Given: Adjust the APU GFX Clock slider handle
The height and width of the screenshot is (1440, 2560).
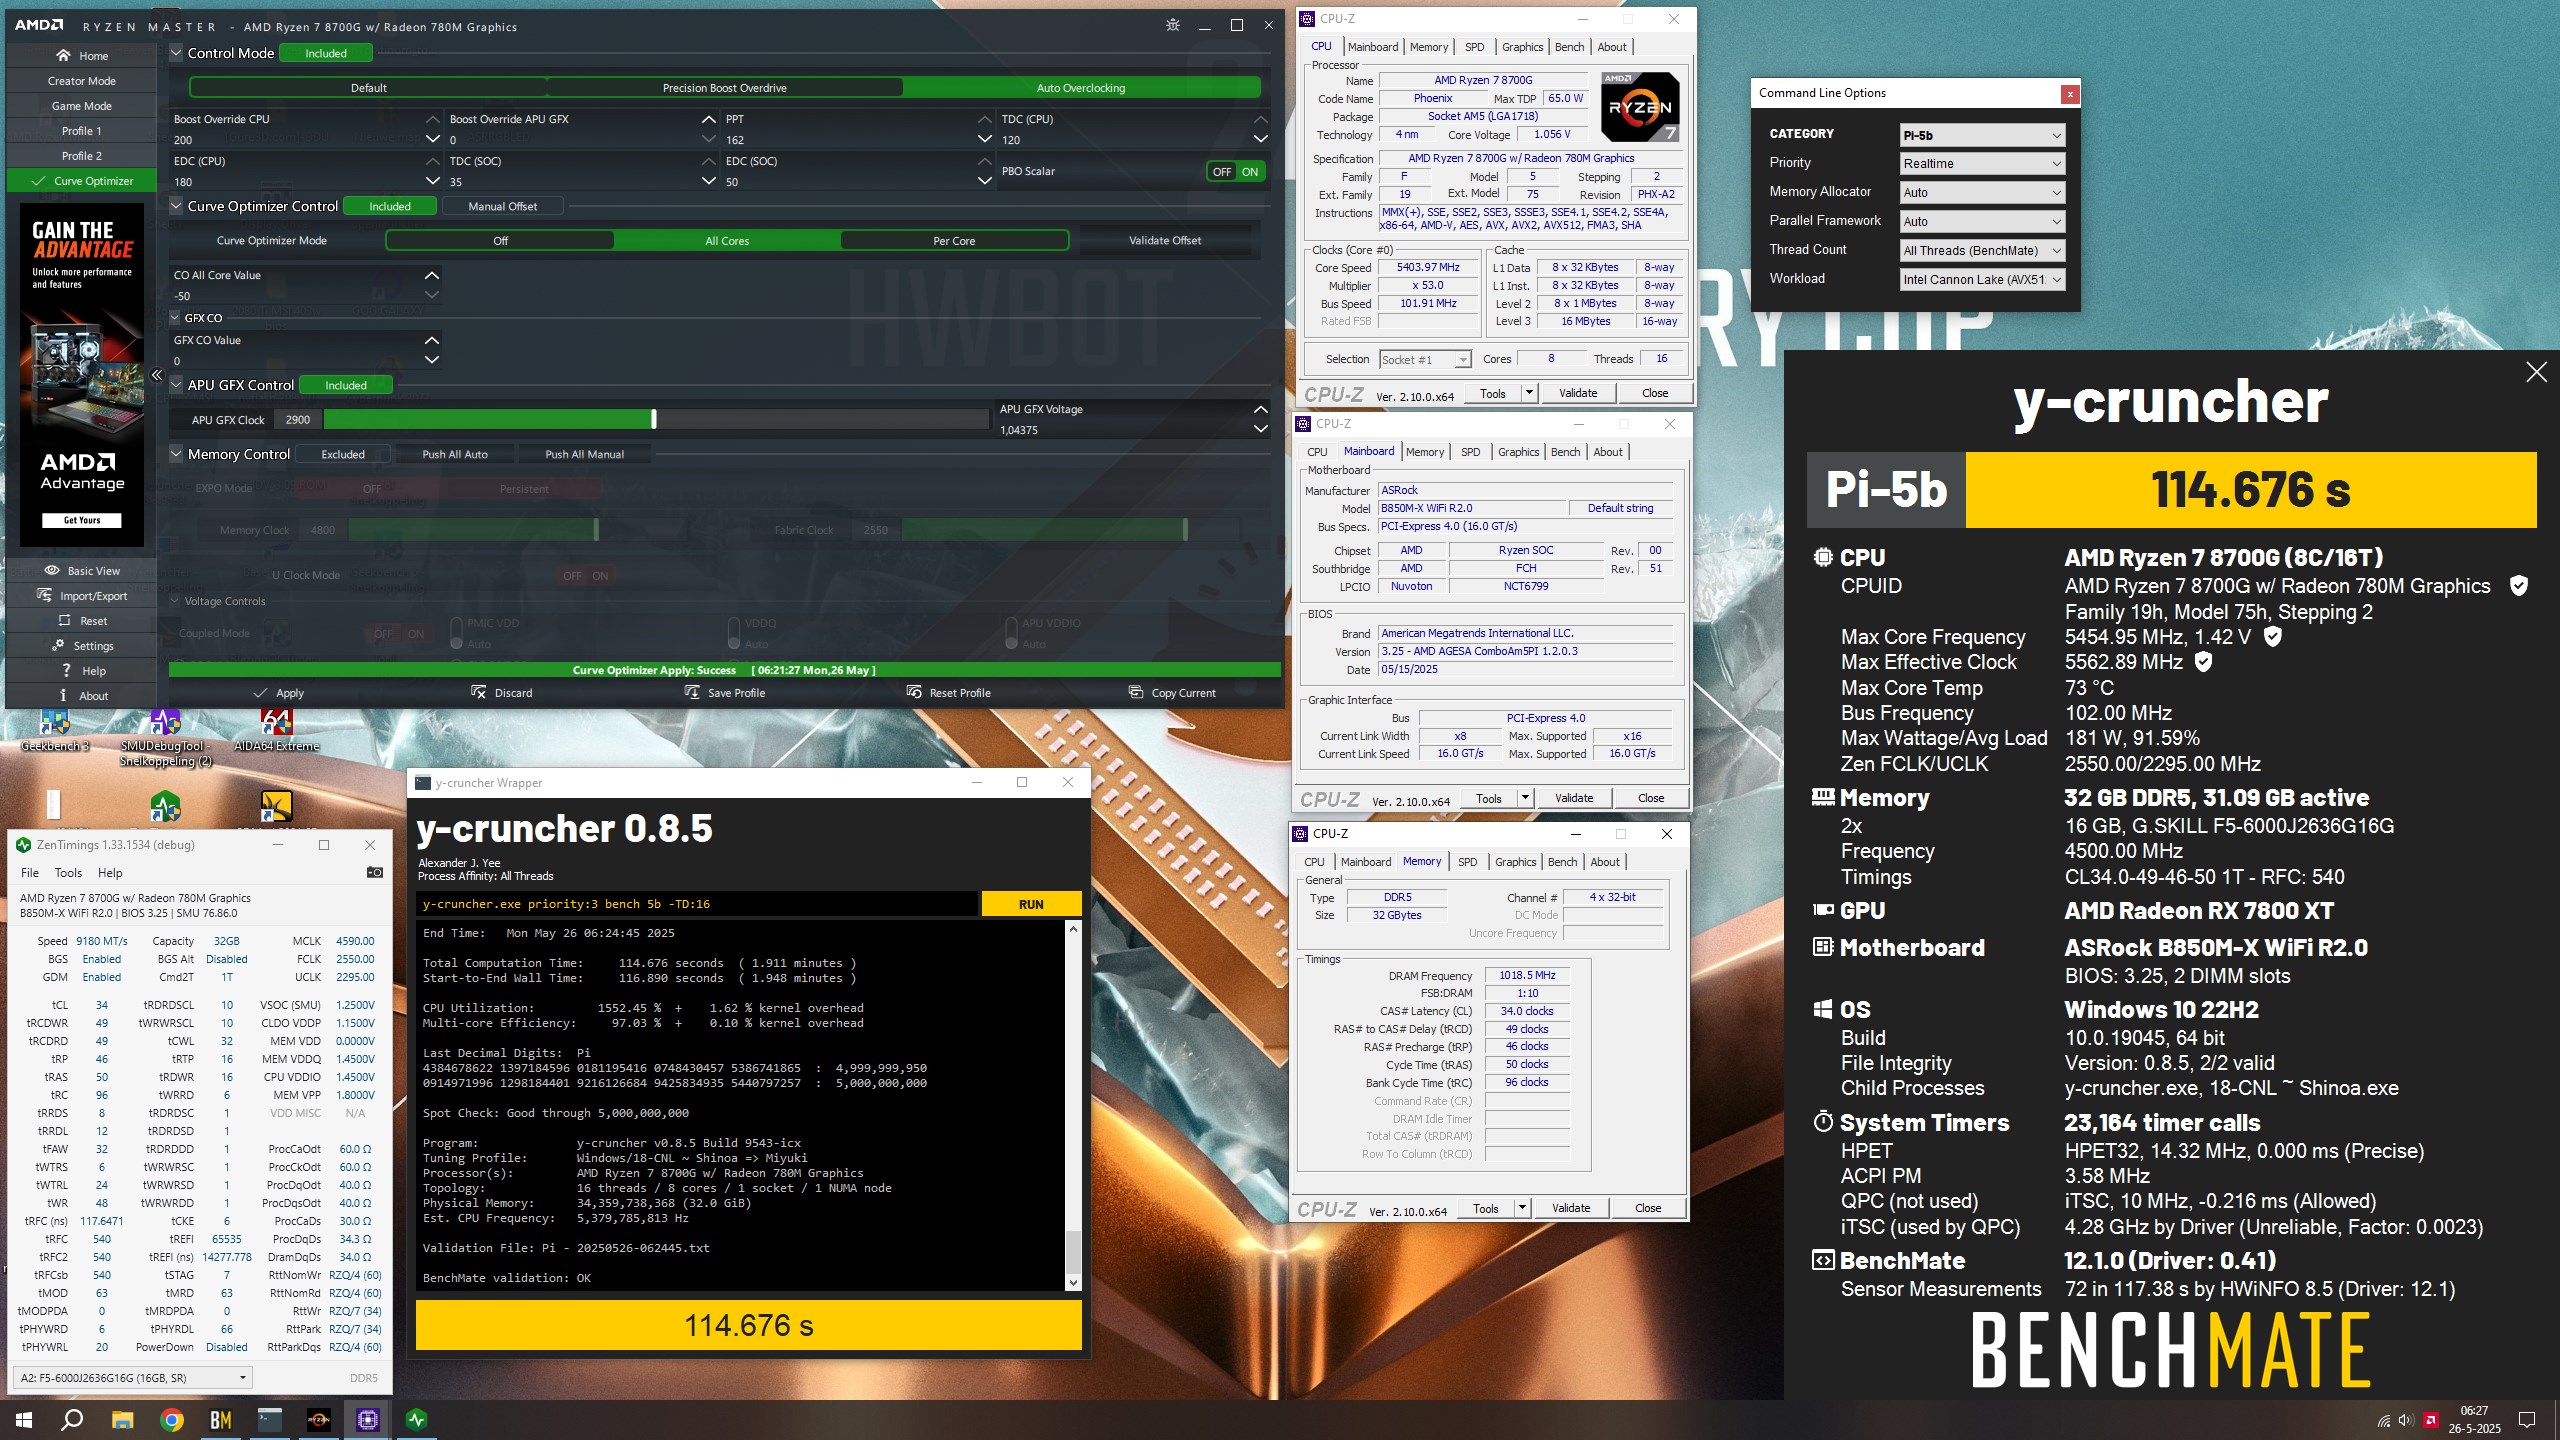Looking at the screenshot, I should pos(654,420).
